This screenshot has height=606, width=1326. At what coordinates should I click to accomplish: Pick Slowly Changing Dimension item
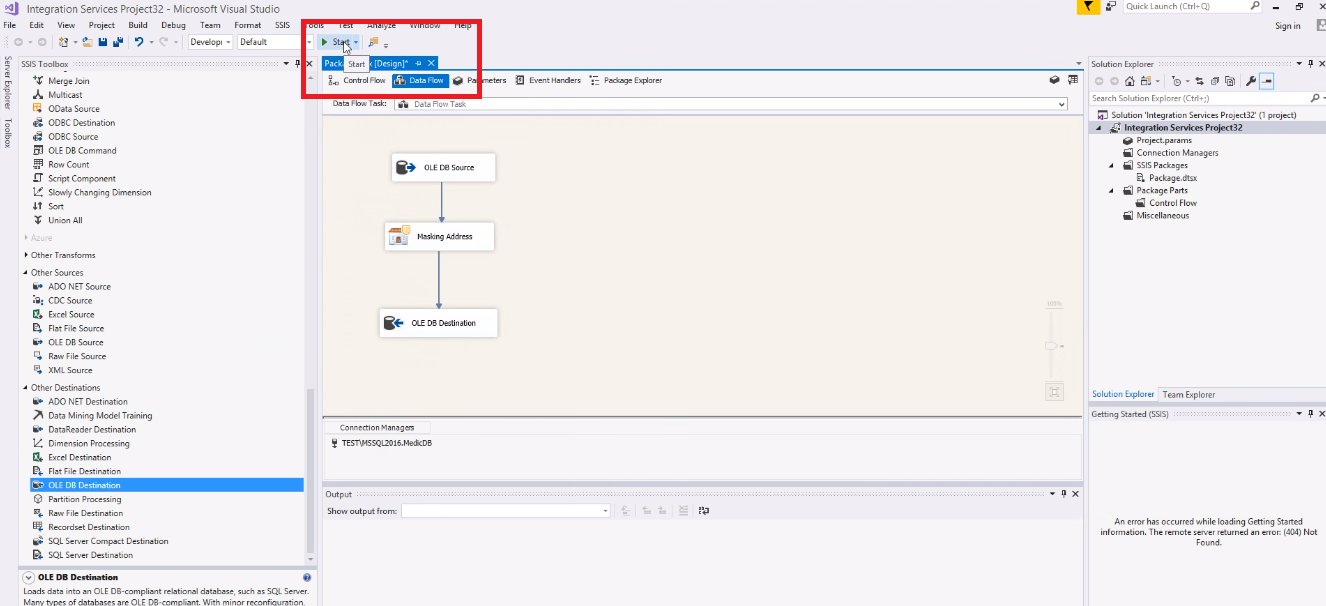point(100,192)
